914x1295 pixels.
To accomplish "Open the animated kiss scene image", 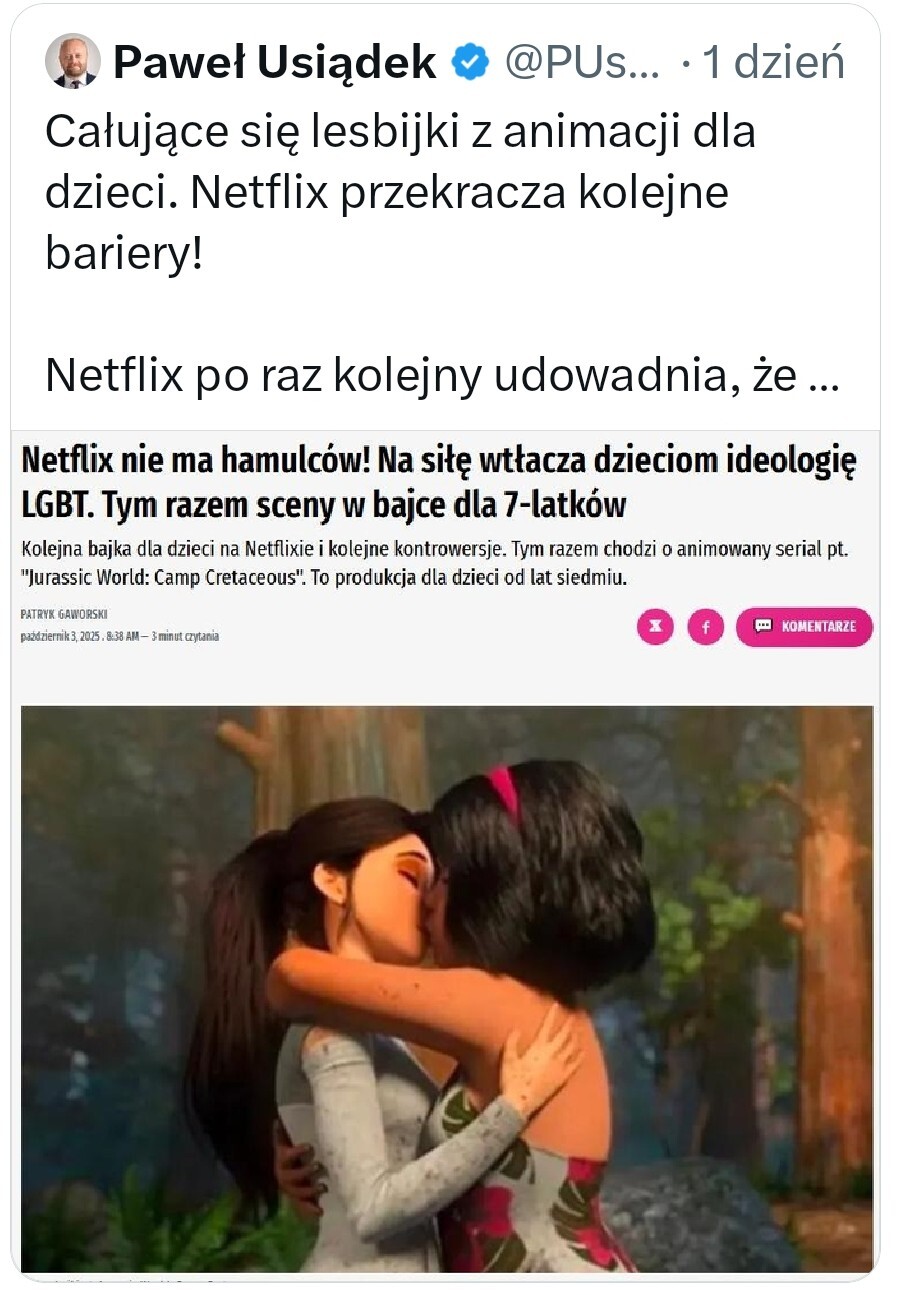I will pos(447,988).
